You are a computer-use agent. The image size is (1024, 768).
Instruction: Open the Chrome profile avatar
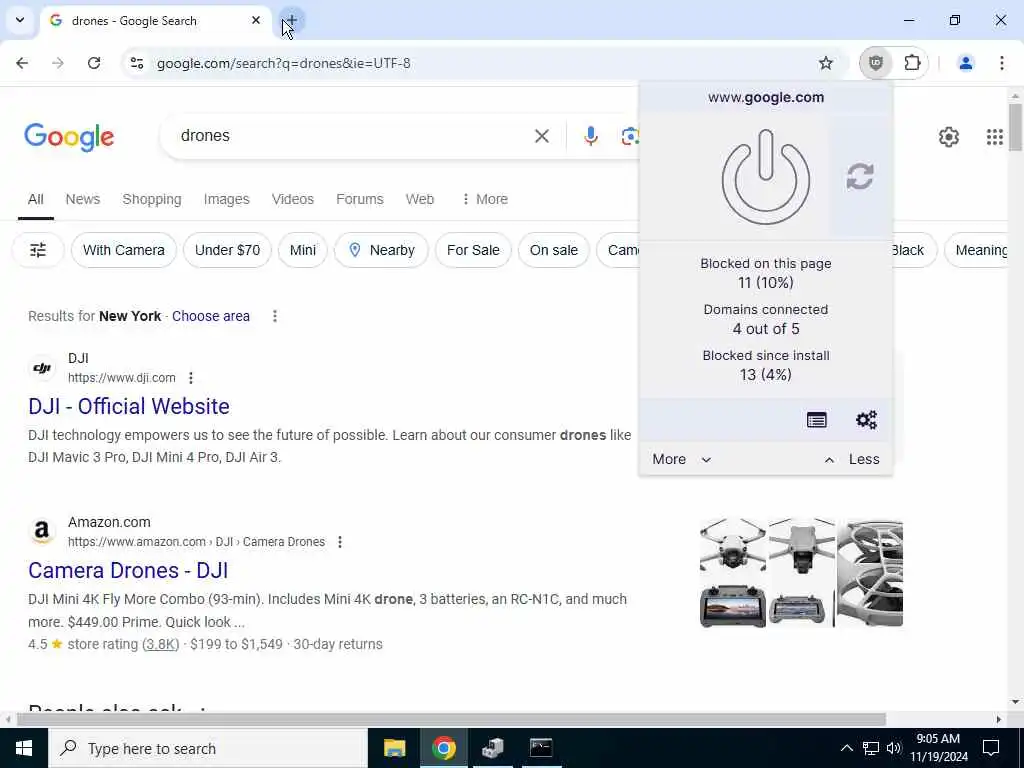(965, 63)
